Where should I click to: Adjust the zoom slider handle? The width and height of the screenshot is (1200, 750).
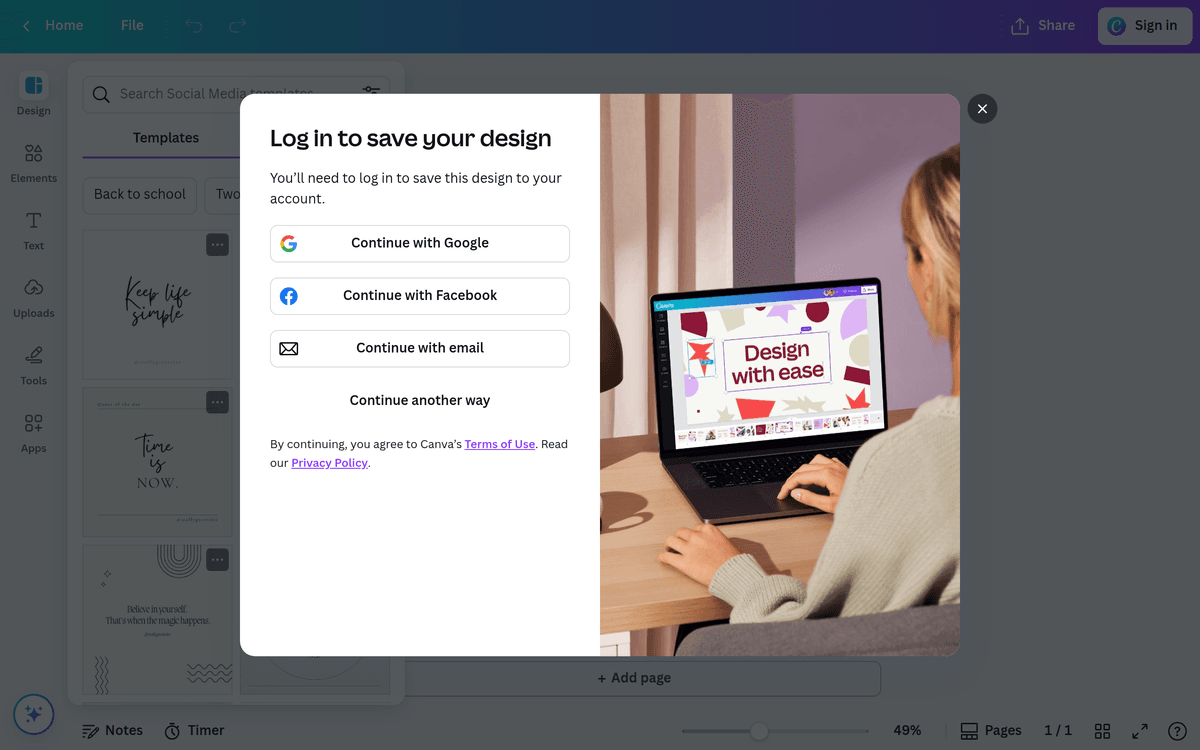tap(759, 731)
